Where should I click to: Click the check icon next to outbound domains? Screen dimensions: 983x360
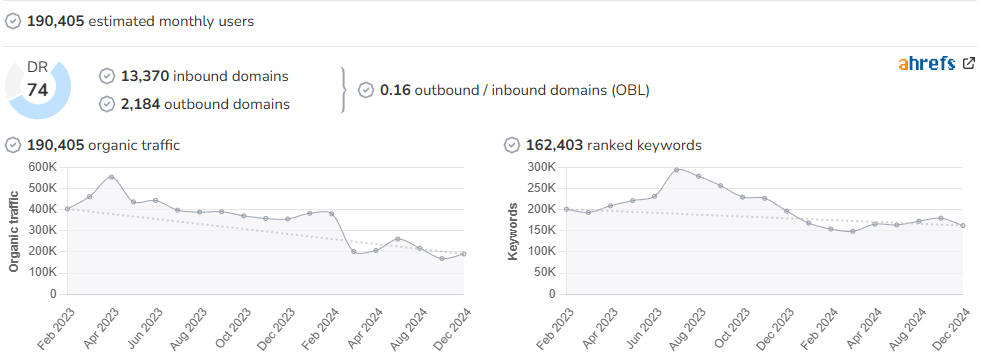coord(107,104)
